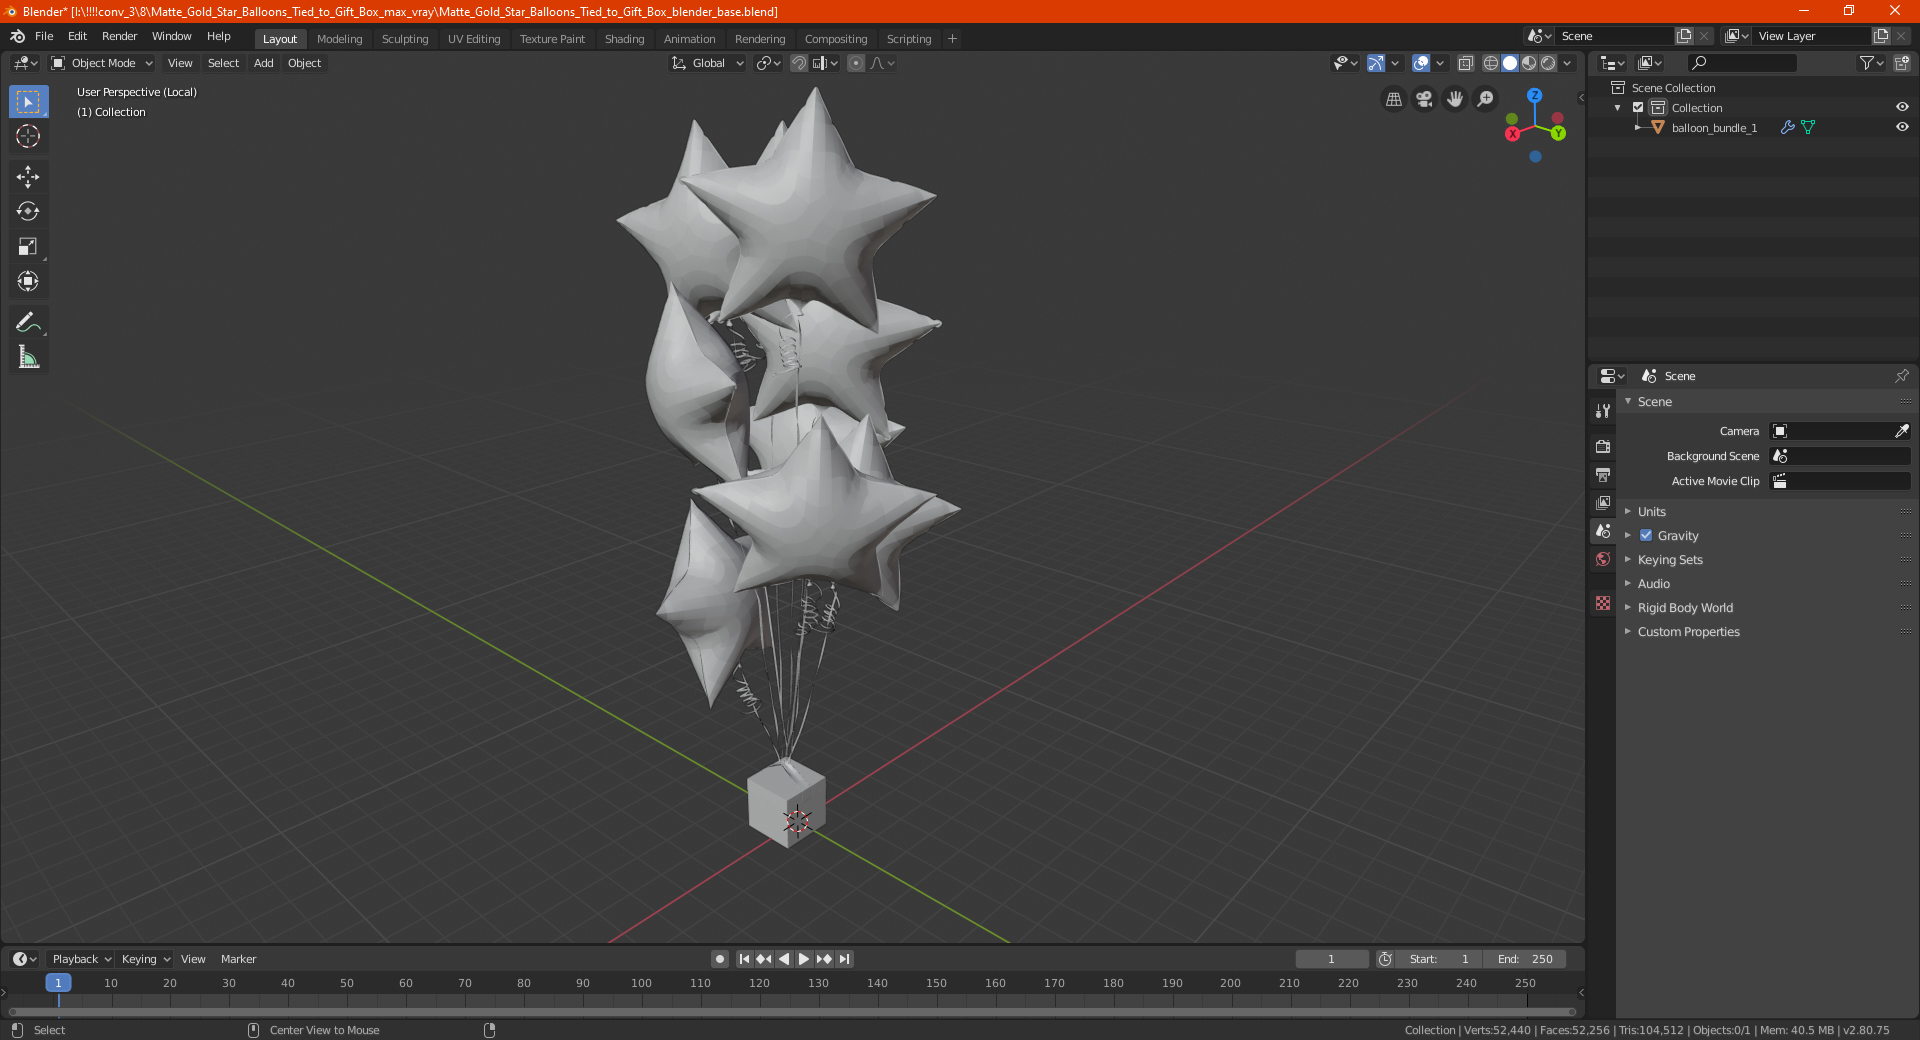The image size is (1920, 1040).
Task: Toggle the Gravity checkbox
Action: tap(1646, 535)
